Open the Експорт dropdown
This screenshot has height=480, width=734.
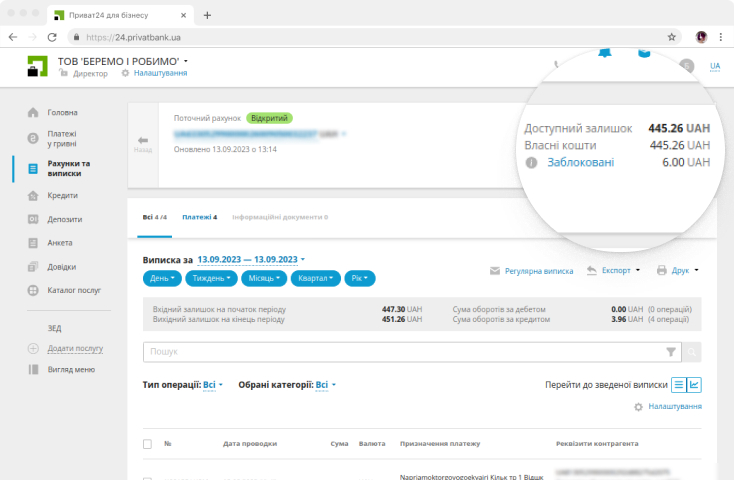pyautogui.click(x=614, y=270)
